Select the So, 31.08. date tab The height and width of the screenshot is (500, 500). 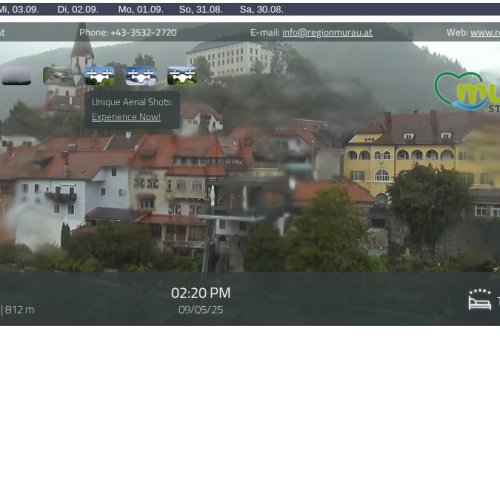pyautogui.click(x=201, y=10)
